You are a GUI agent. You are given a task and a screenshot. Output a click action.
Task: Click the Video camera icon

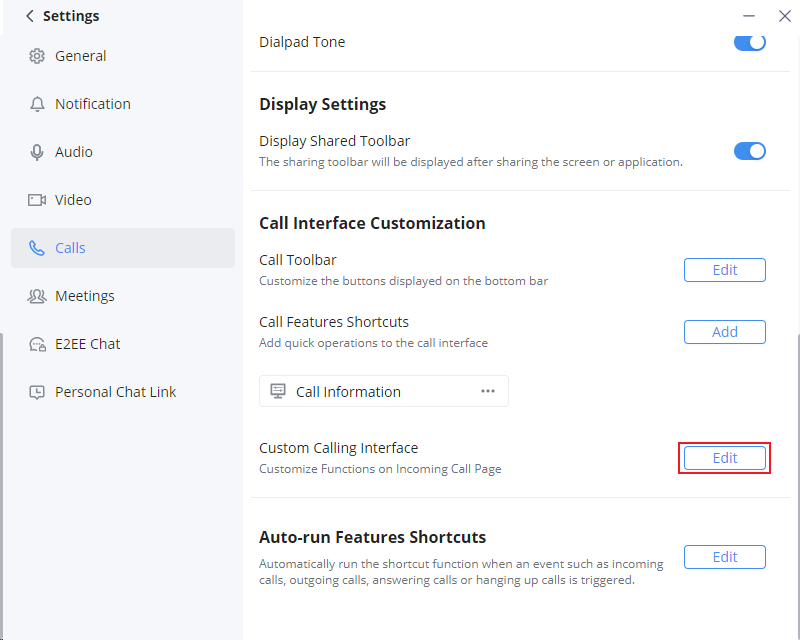37,200
